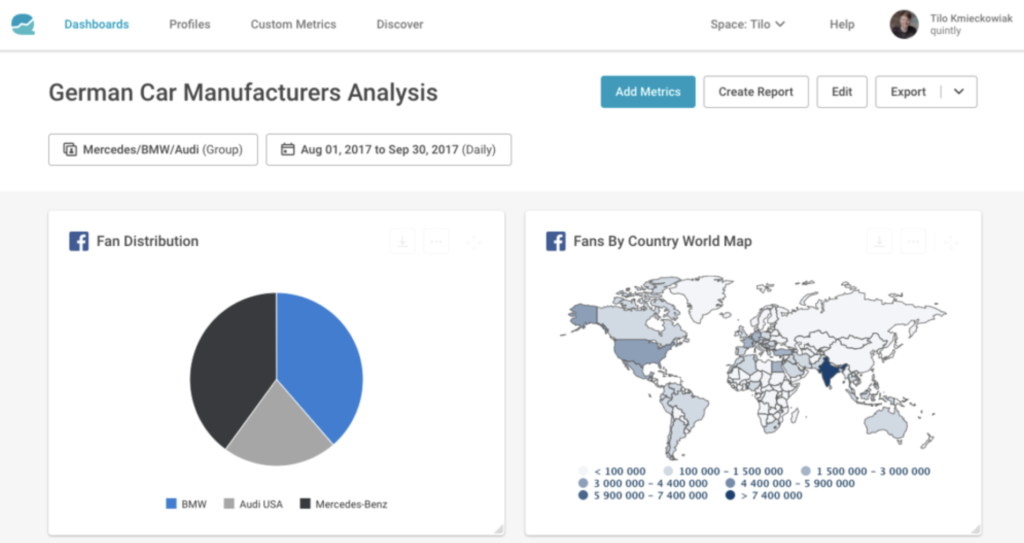Open World Map widget more options
The height and width of the screenshot is (543, 1024).
click(913, 242)
